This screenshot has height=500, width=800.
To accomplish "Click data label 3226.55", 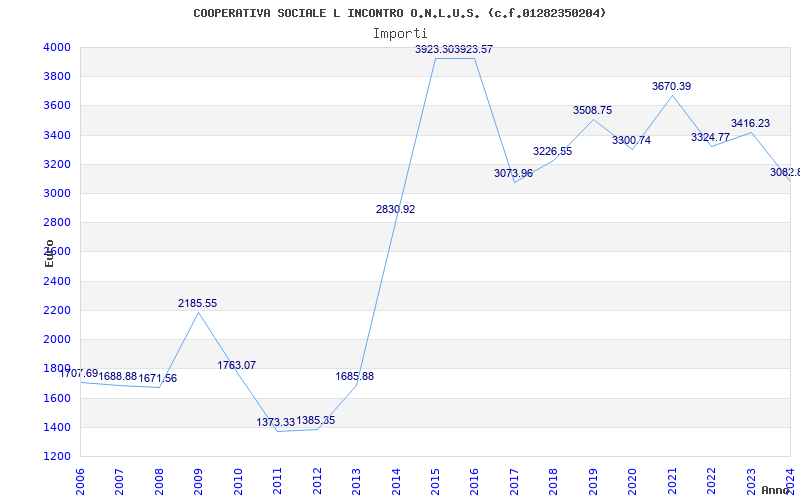I will pyautogui.click(x=553, y=152).
